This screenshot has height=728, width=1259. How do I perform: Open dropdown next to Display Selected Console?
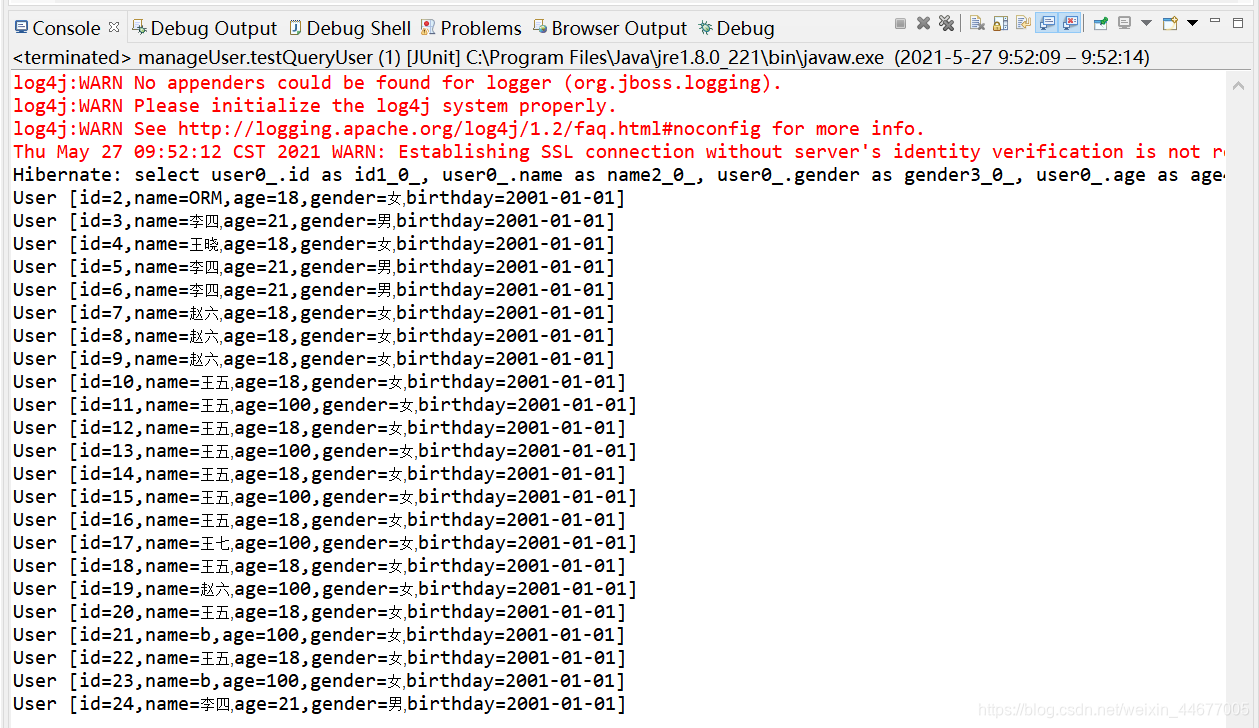pyautogui.click(x=1146, y=23)
